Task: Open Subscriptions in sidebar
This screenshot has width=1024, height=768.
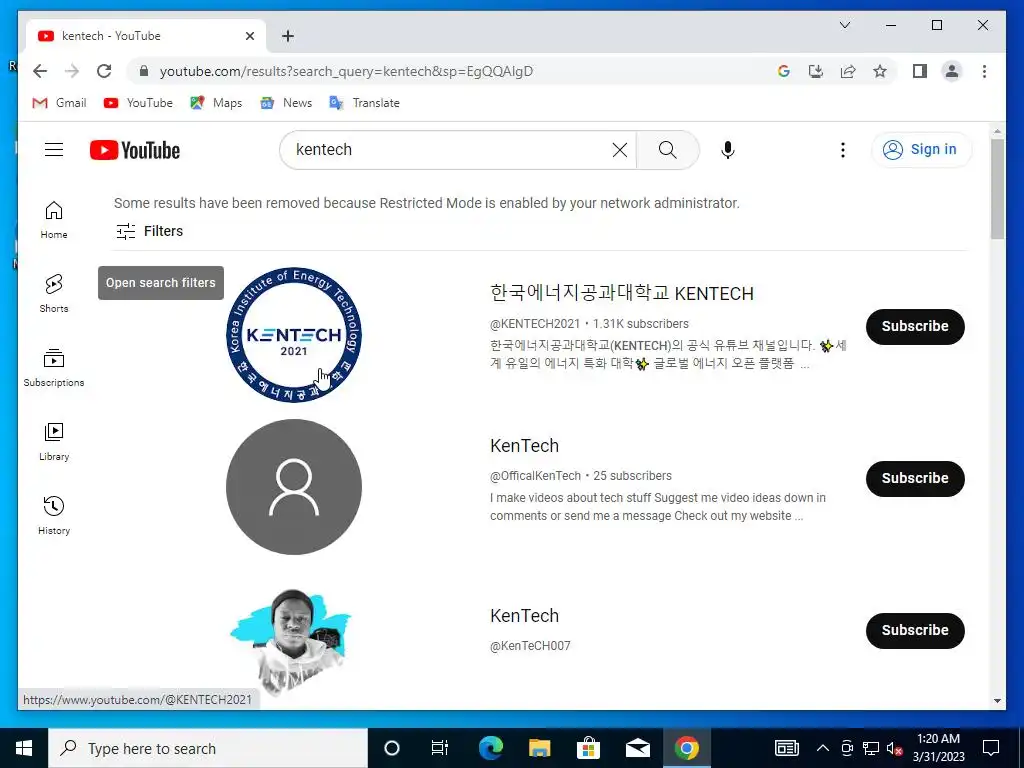Action: pyautogui.click(x=54, y=368)
